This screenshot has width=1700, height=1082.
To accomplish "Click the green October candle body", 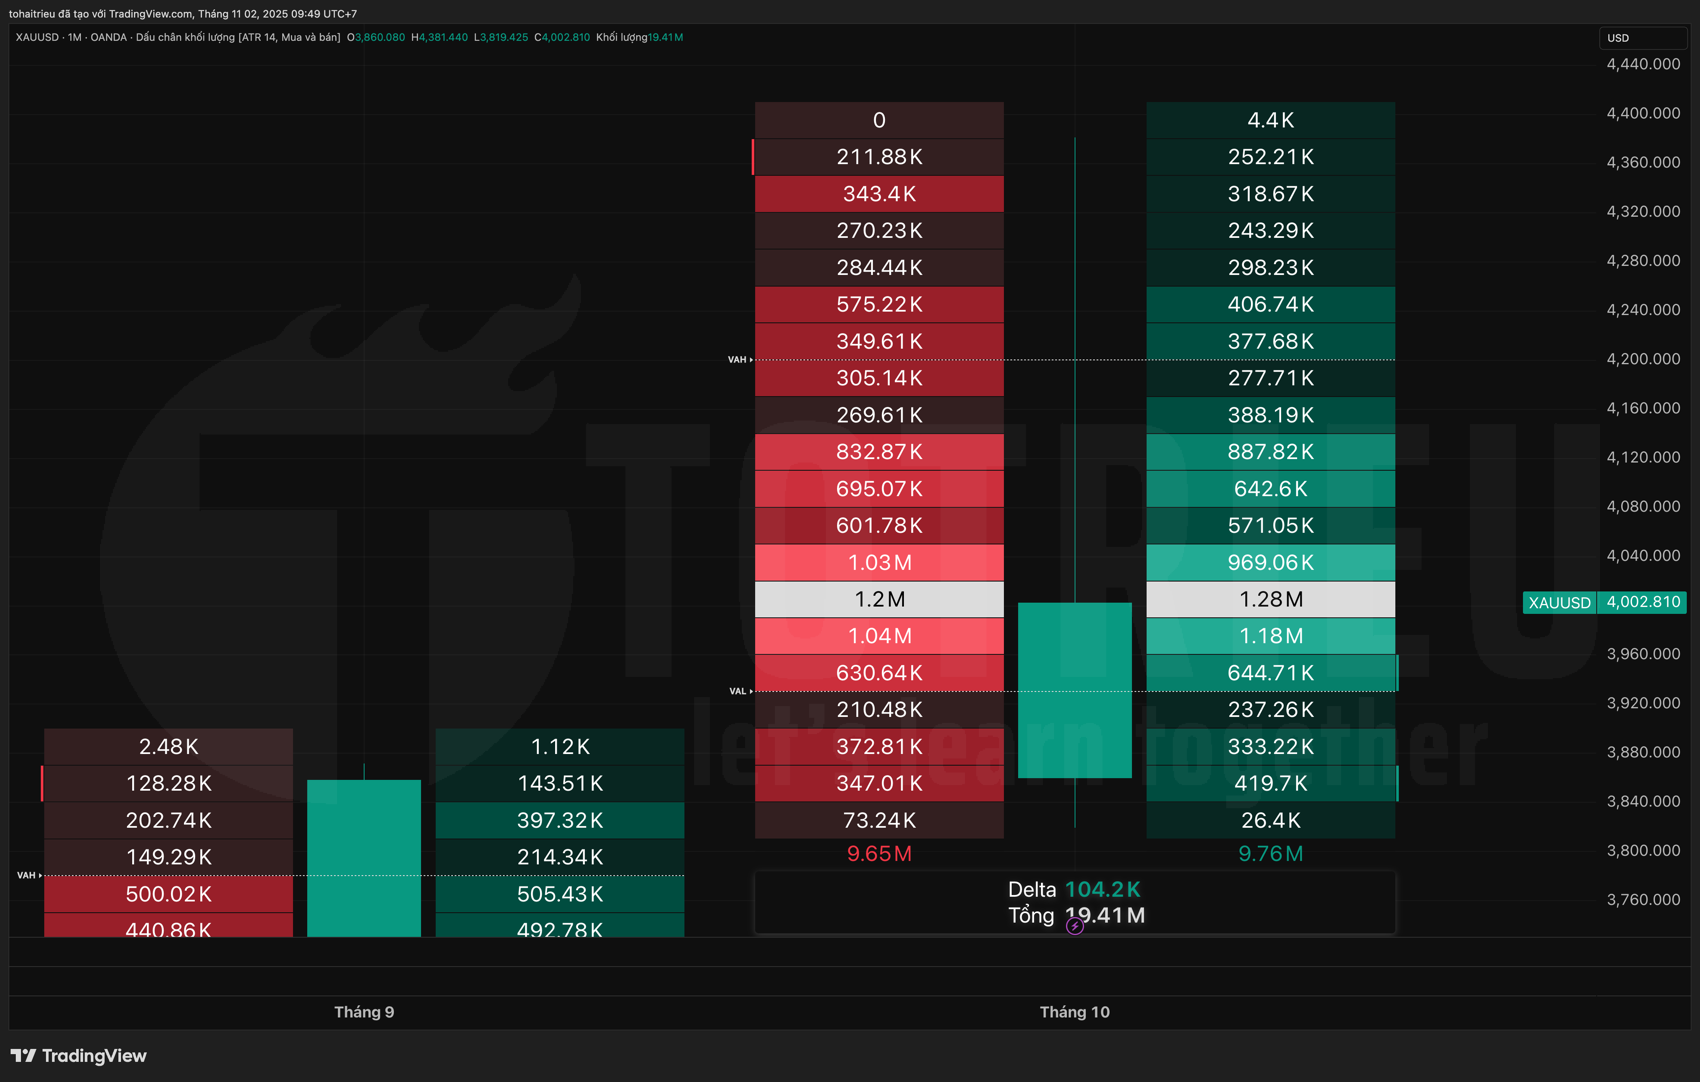I will click(1075, 690).
